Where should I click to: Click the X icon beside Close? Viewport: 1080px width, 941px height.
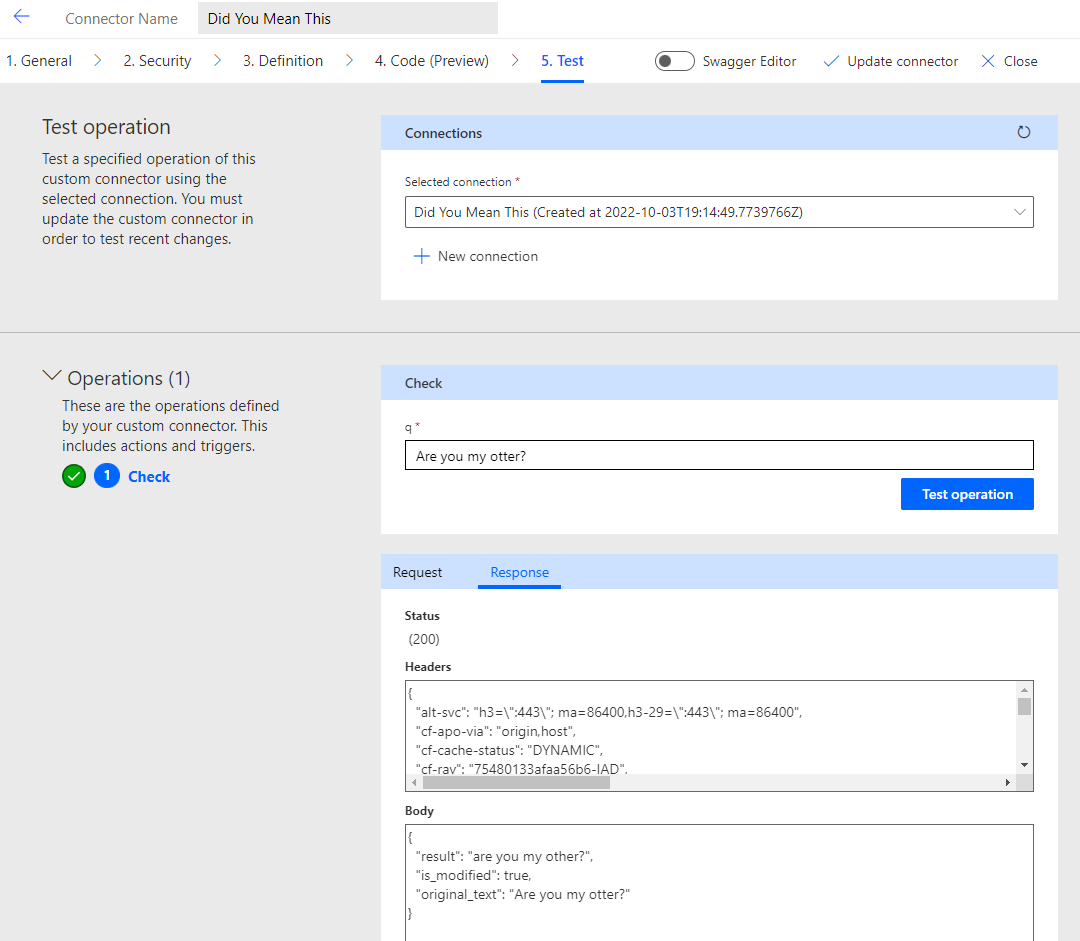[988, 61]
